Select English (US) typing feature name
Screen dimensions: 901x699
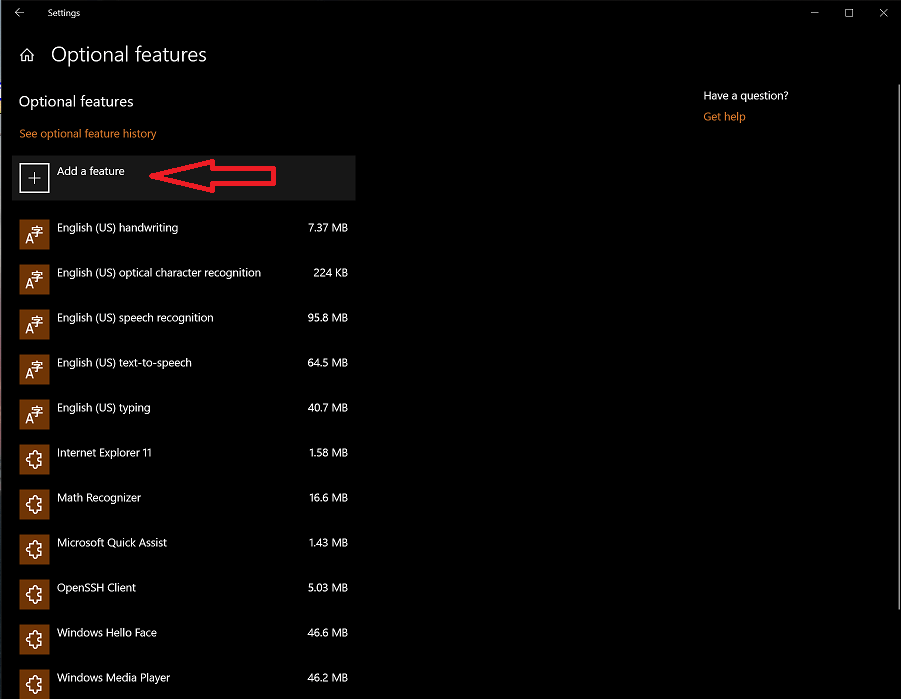coord(103,408)
